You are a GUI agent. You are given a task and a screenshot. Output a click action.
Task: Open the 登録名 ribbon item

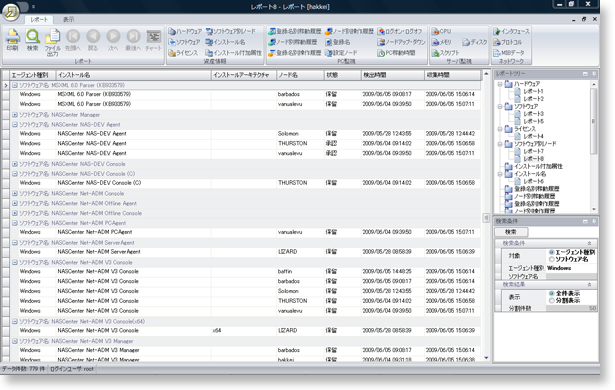tap(338, 42)
